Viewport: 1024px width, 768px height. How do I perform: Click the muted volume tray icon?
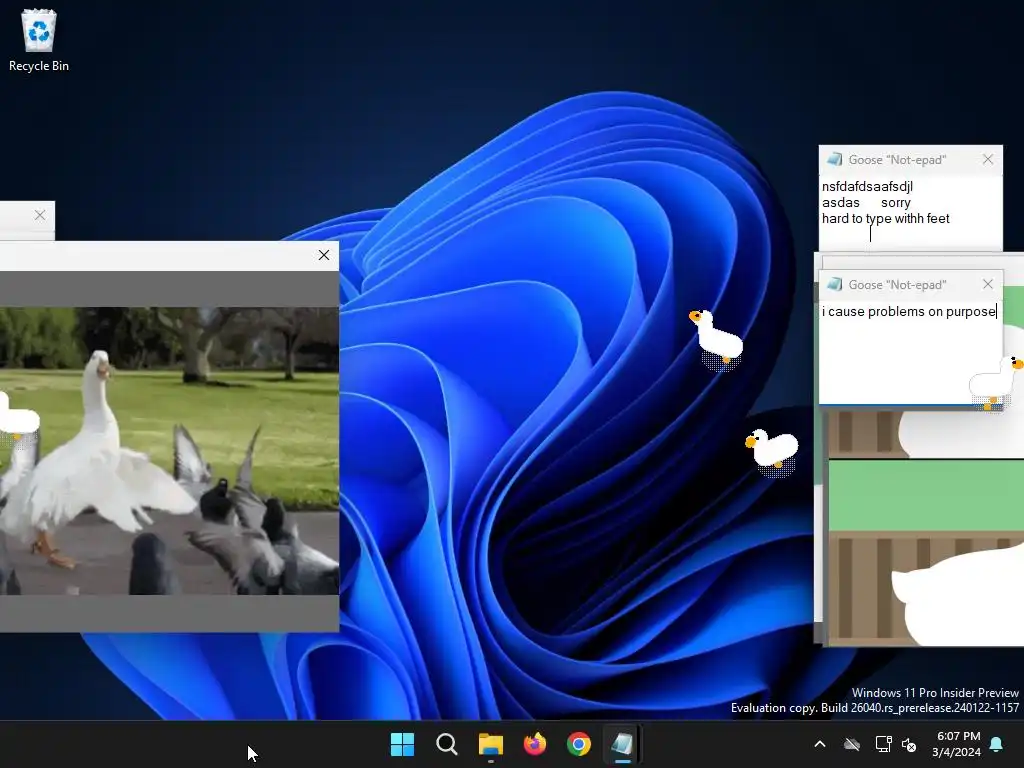point(908,744)
